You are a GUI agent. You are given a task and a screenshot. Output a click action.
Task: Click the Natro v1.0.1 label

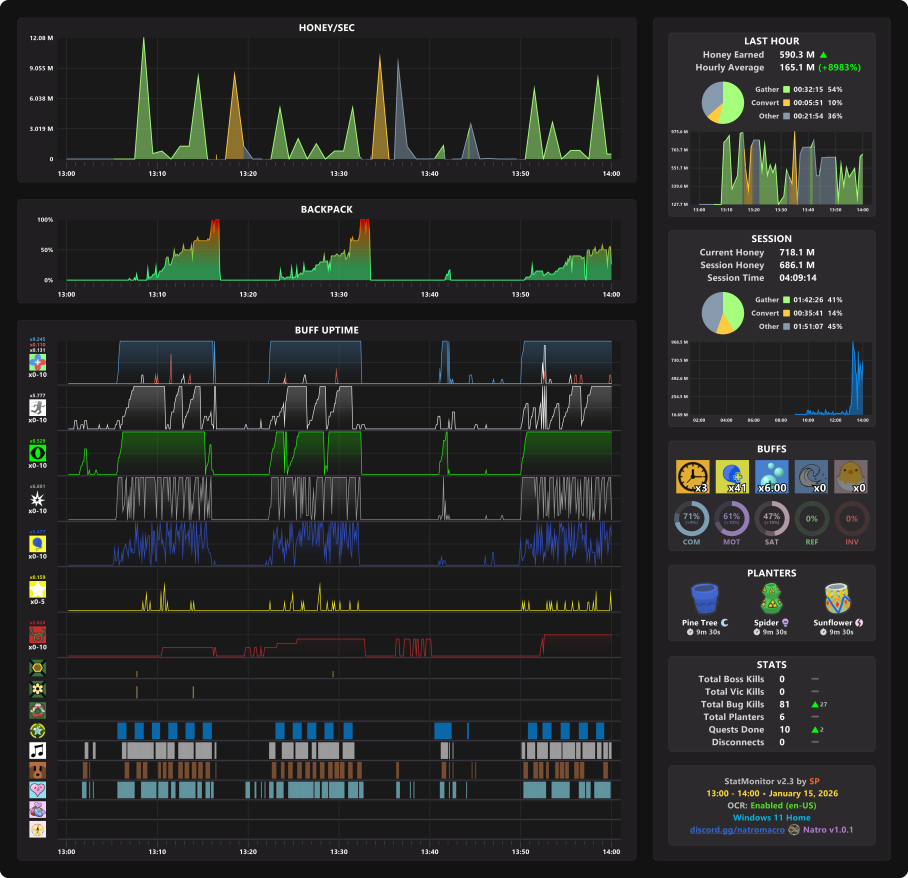click(x=828, y=829)
